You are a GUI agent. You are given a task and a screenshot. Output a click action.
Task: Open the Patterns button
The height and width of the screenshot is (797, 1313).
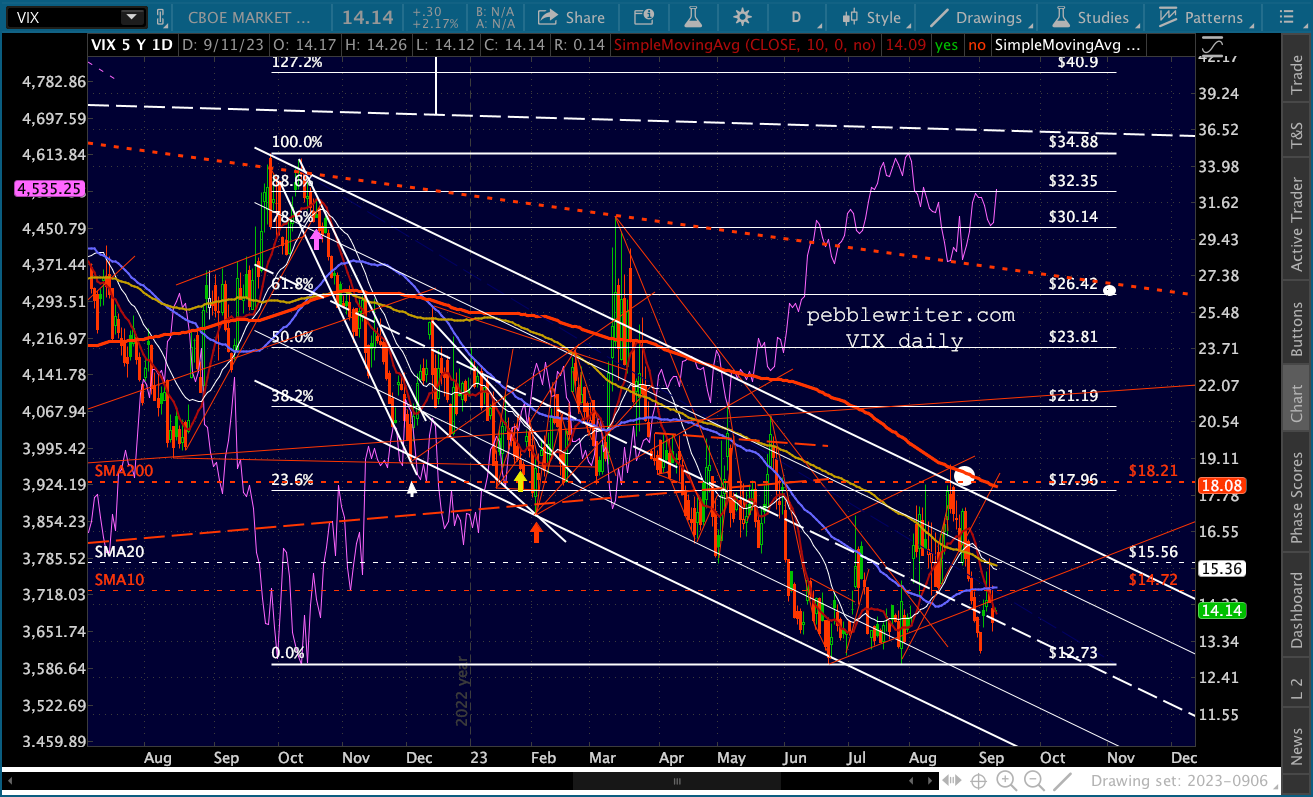click(x=1200, y=17)
